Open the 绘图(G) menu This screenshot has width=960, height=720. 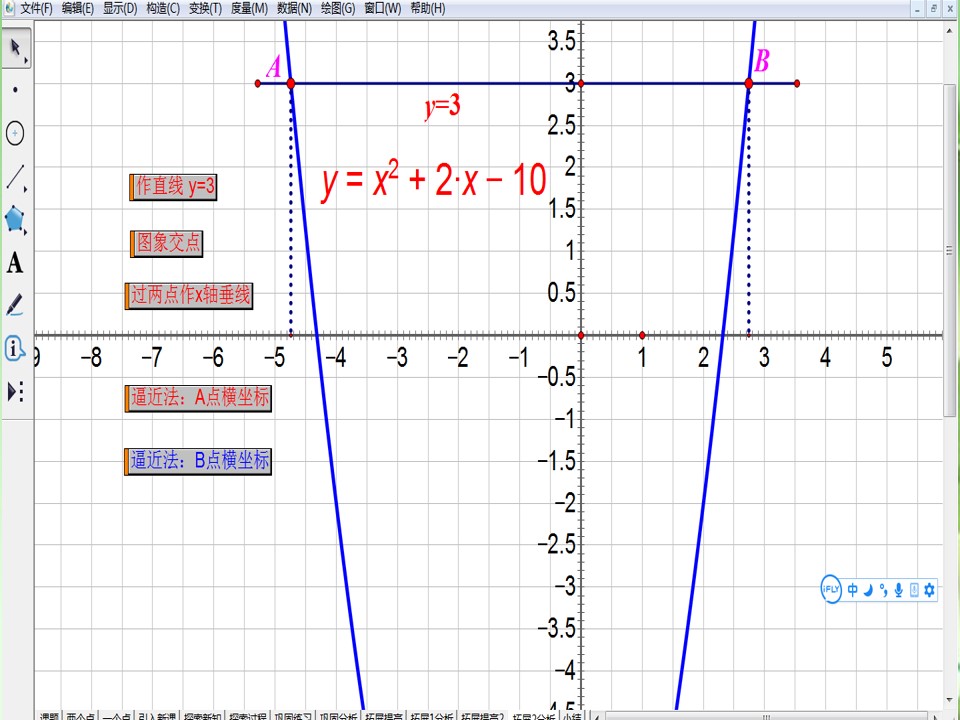pyautogui.click(x=338, y=9)
